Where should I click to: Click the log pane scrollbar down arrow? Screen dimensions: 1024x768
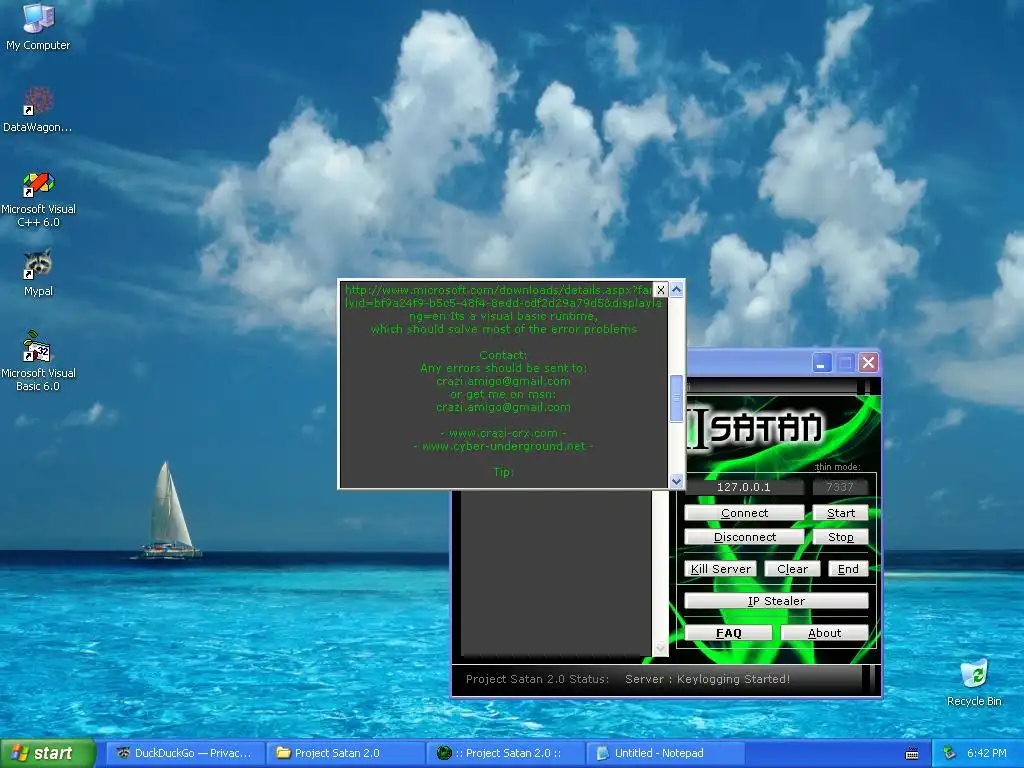(x=660, y=648)
